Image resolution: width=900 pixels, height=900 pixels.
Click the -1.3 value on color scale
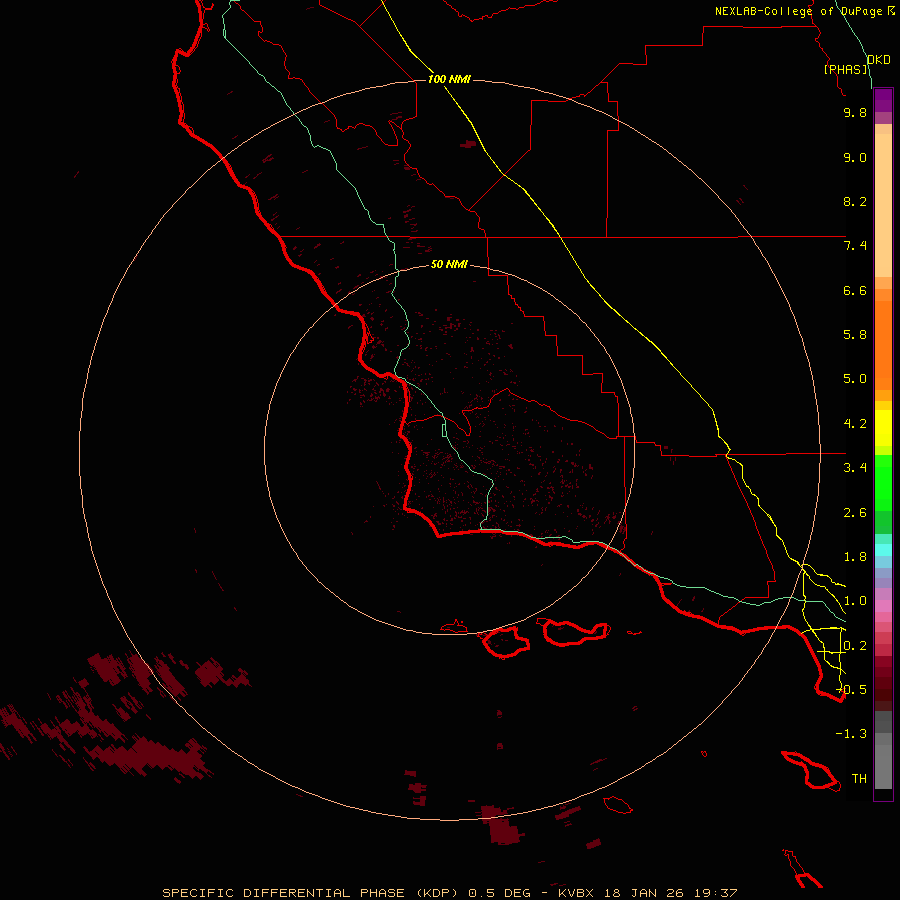pyautogui.click(x=851, y=734)
